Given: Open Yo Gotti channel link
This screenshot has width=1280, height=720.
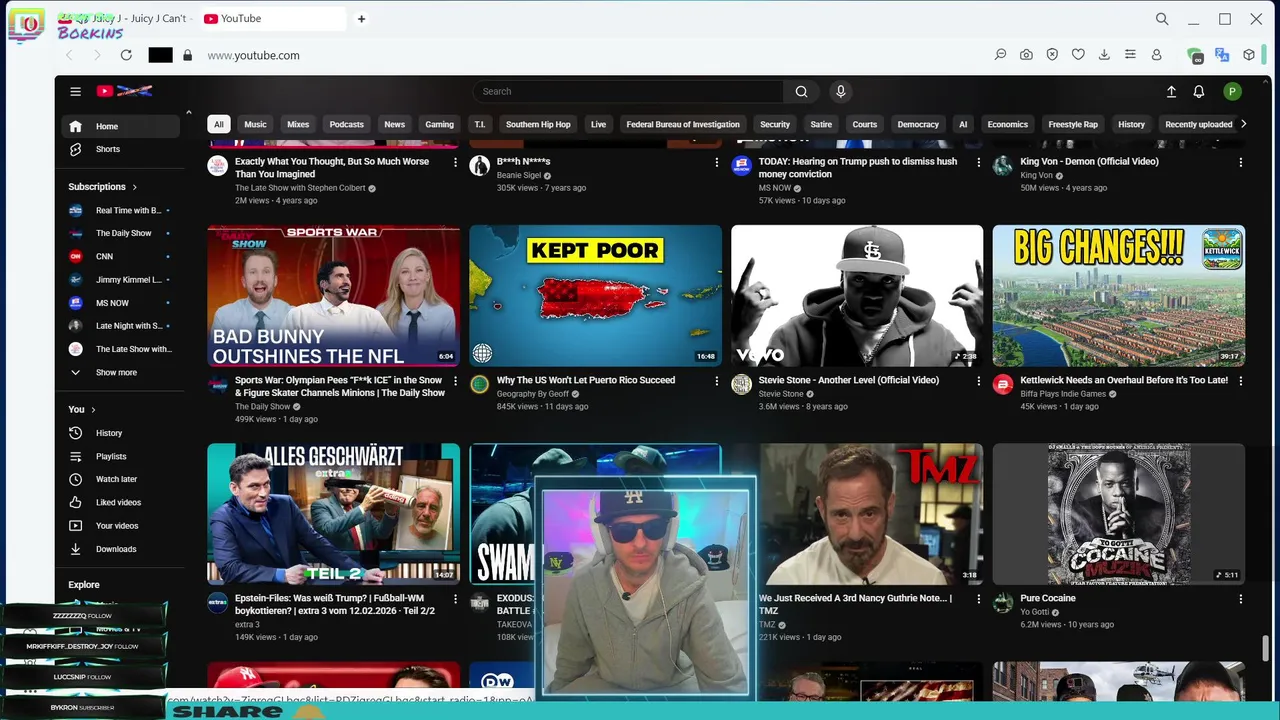Looking at the screenshot, I should tap(1035, 612).
